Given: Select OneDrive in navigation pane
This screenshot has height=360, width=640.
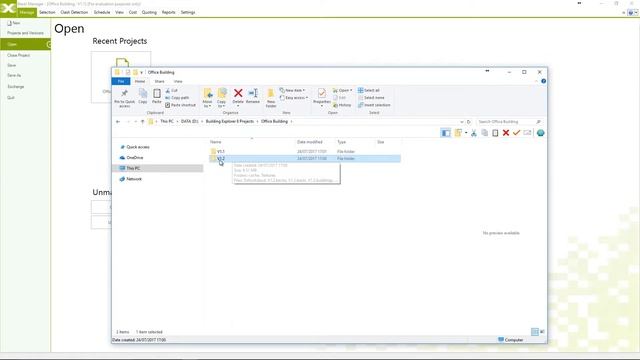Looking at the screenshot, I should point(131,158).
